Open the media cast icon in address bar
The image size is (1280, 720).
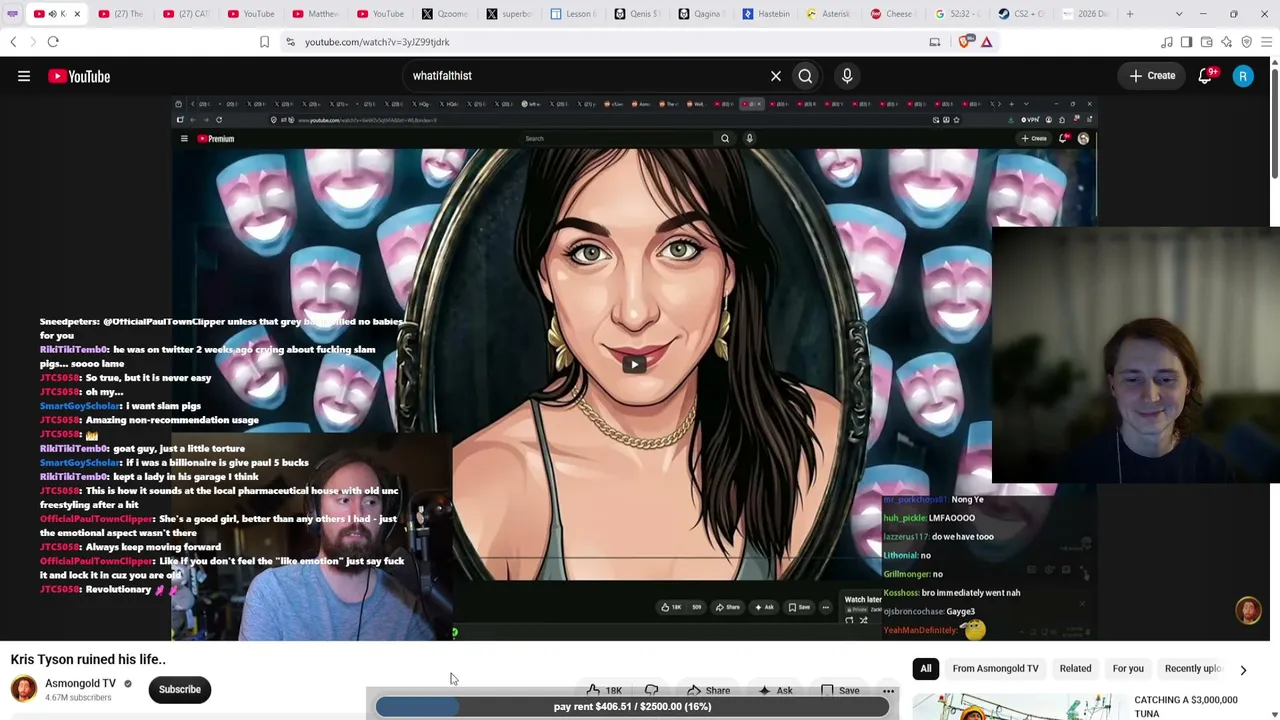coord(934,42)
